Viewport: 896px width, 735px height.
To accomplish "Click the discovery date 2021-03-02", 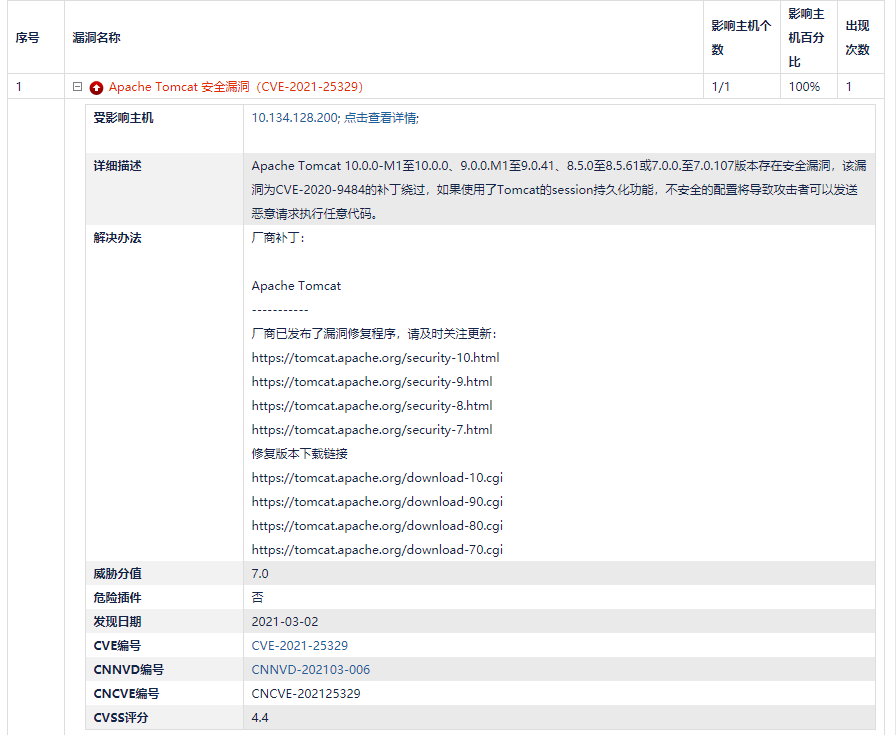I will click(x=285, y=622).
